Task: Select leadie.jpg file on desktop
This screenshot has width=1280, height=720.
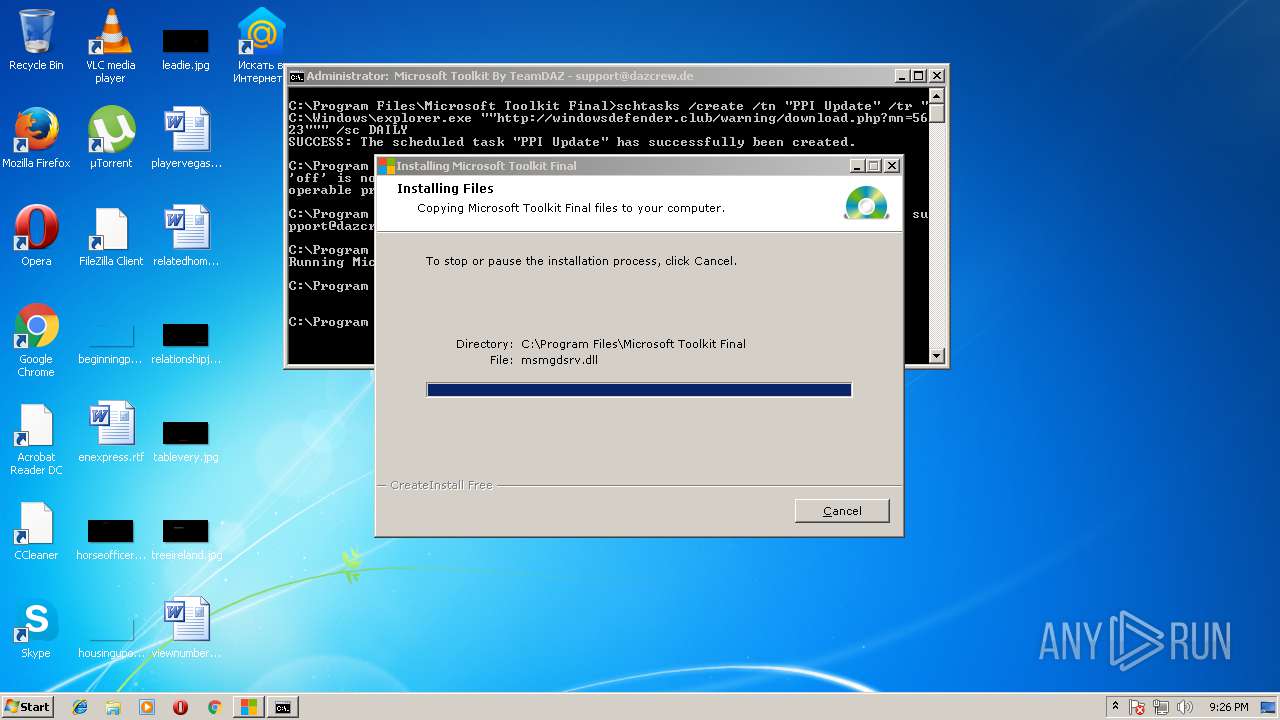Action: [185, 48]
